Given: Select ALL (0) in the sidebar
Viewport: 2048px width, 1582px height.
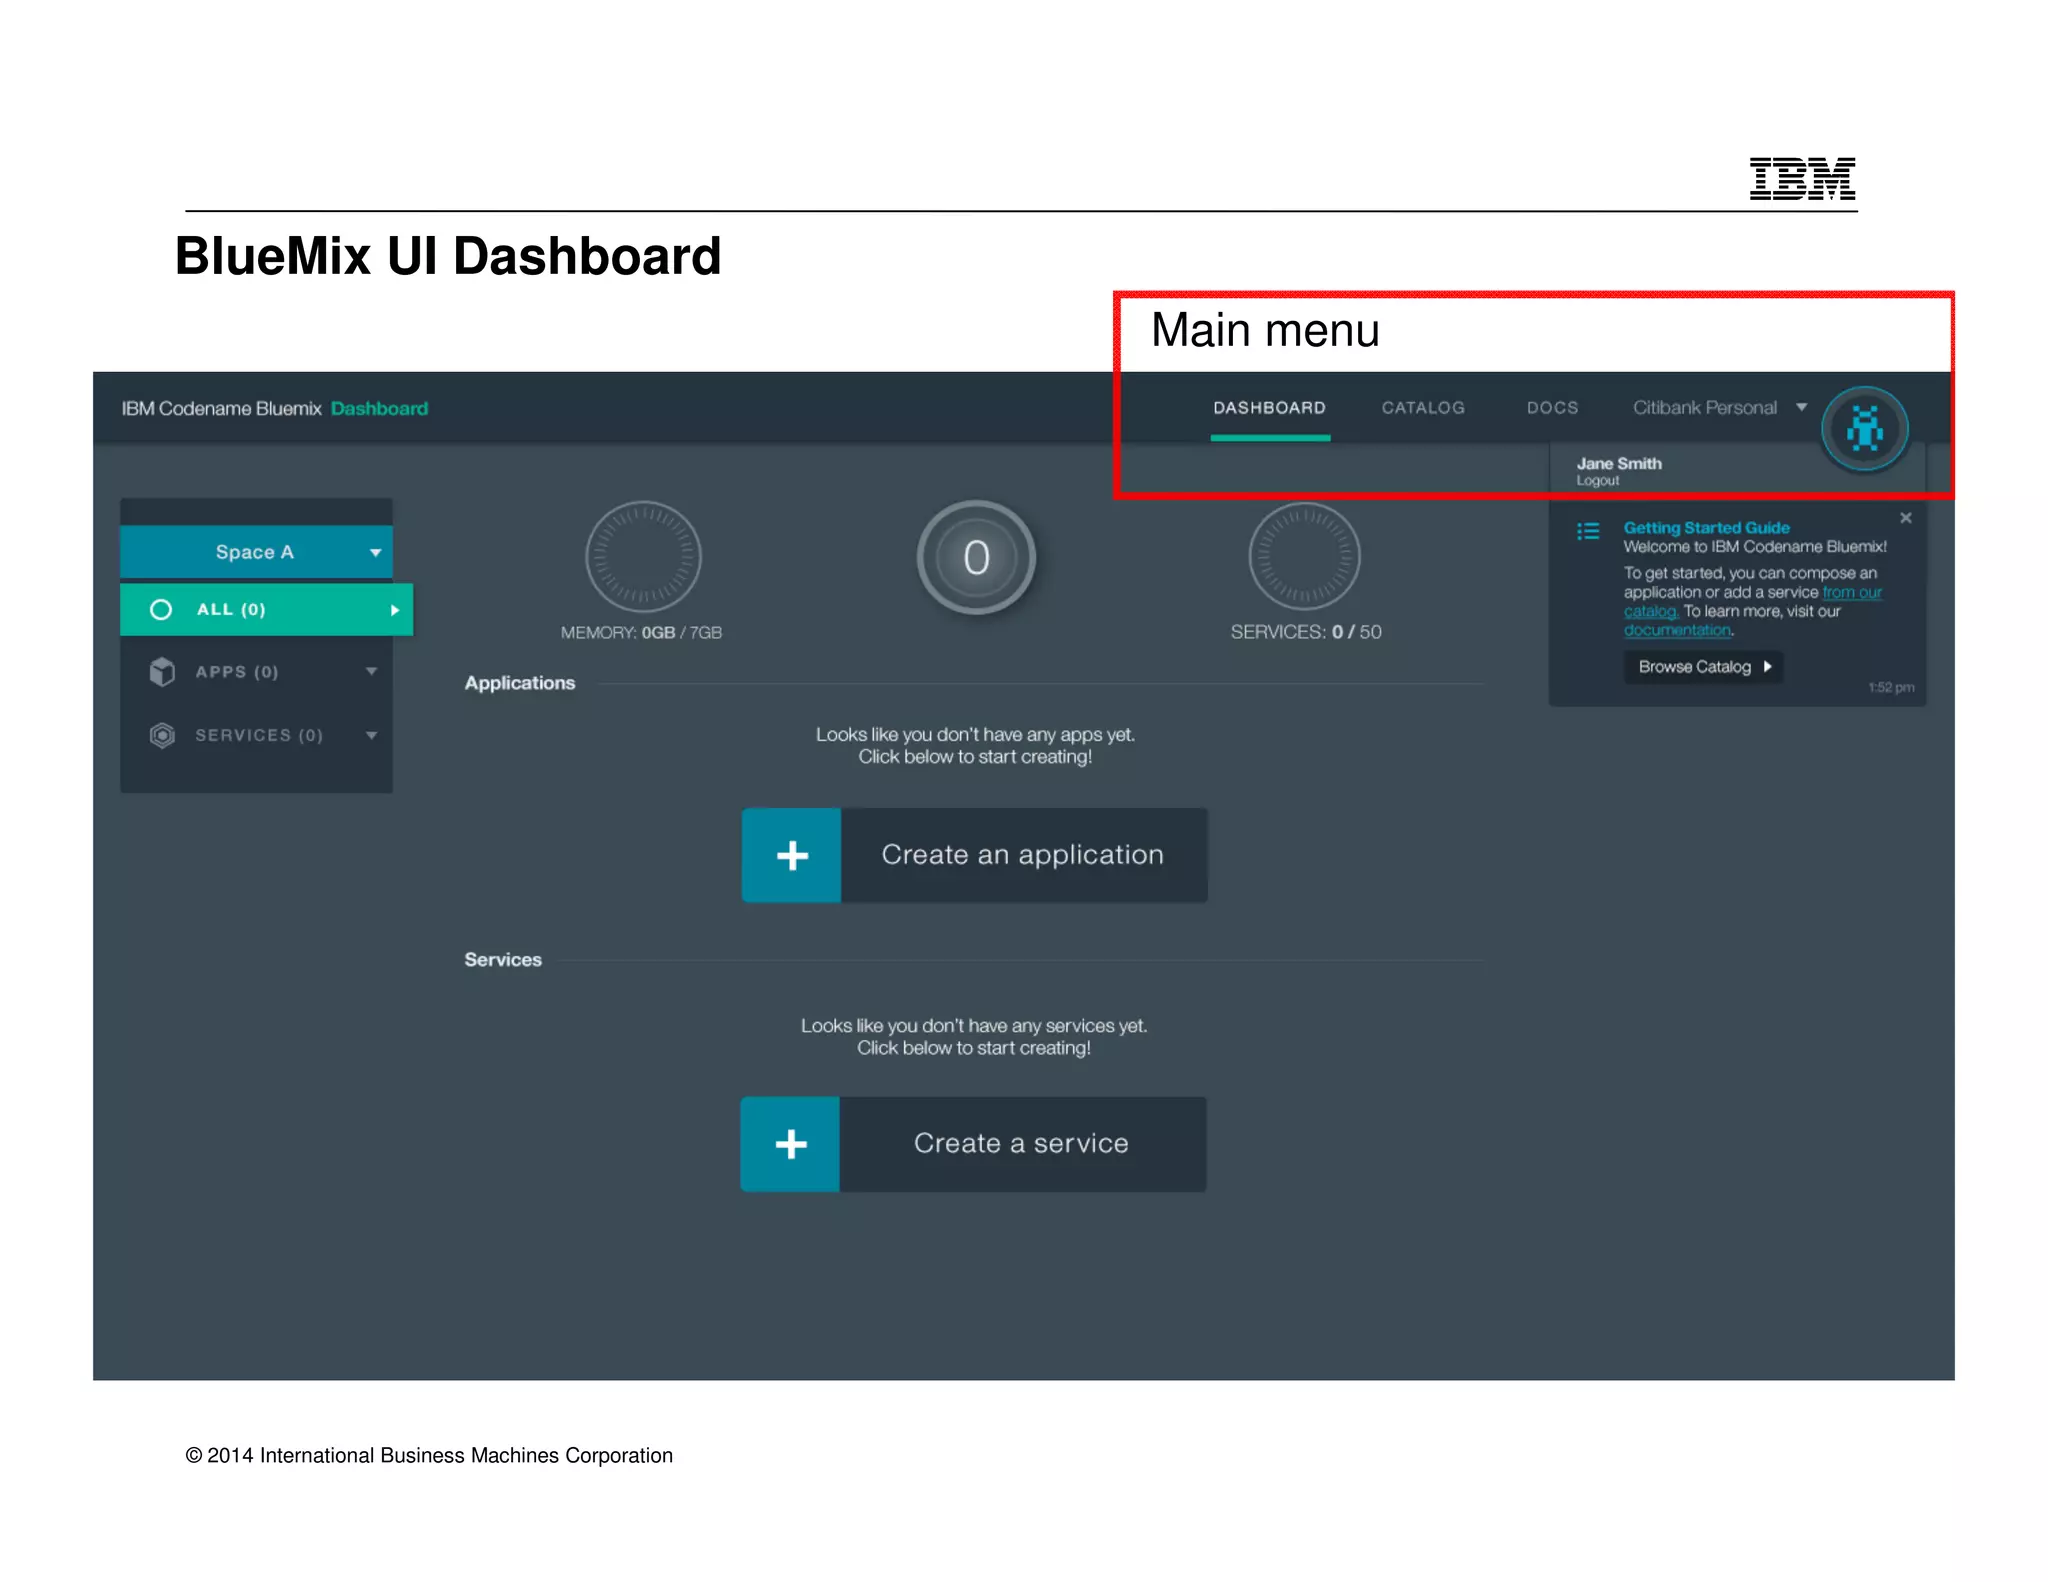Looking at the screenshot, I should tap(266, 610).
